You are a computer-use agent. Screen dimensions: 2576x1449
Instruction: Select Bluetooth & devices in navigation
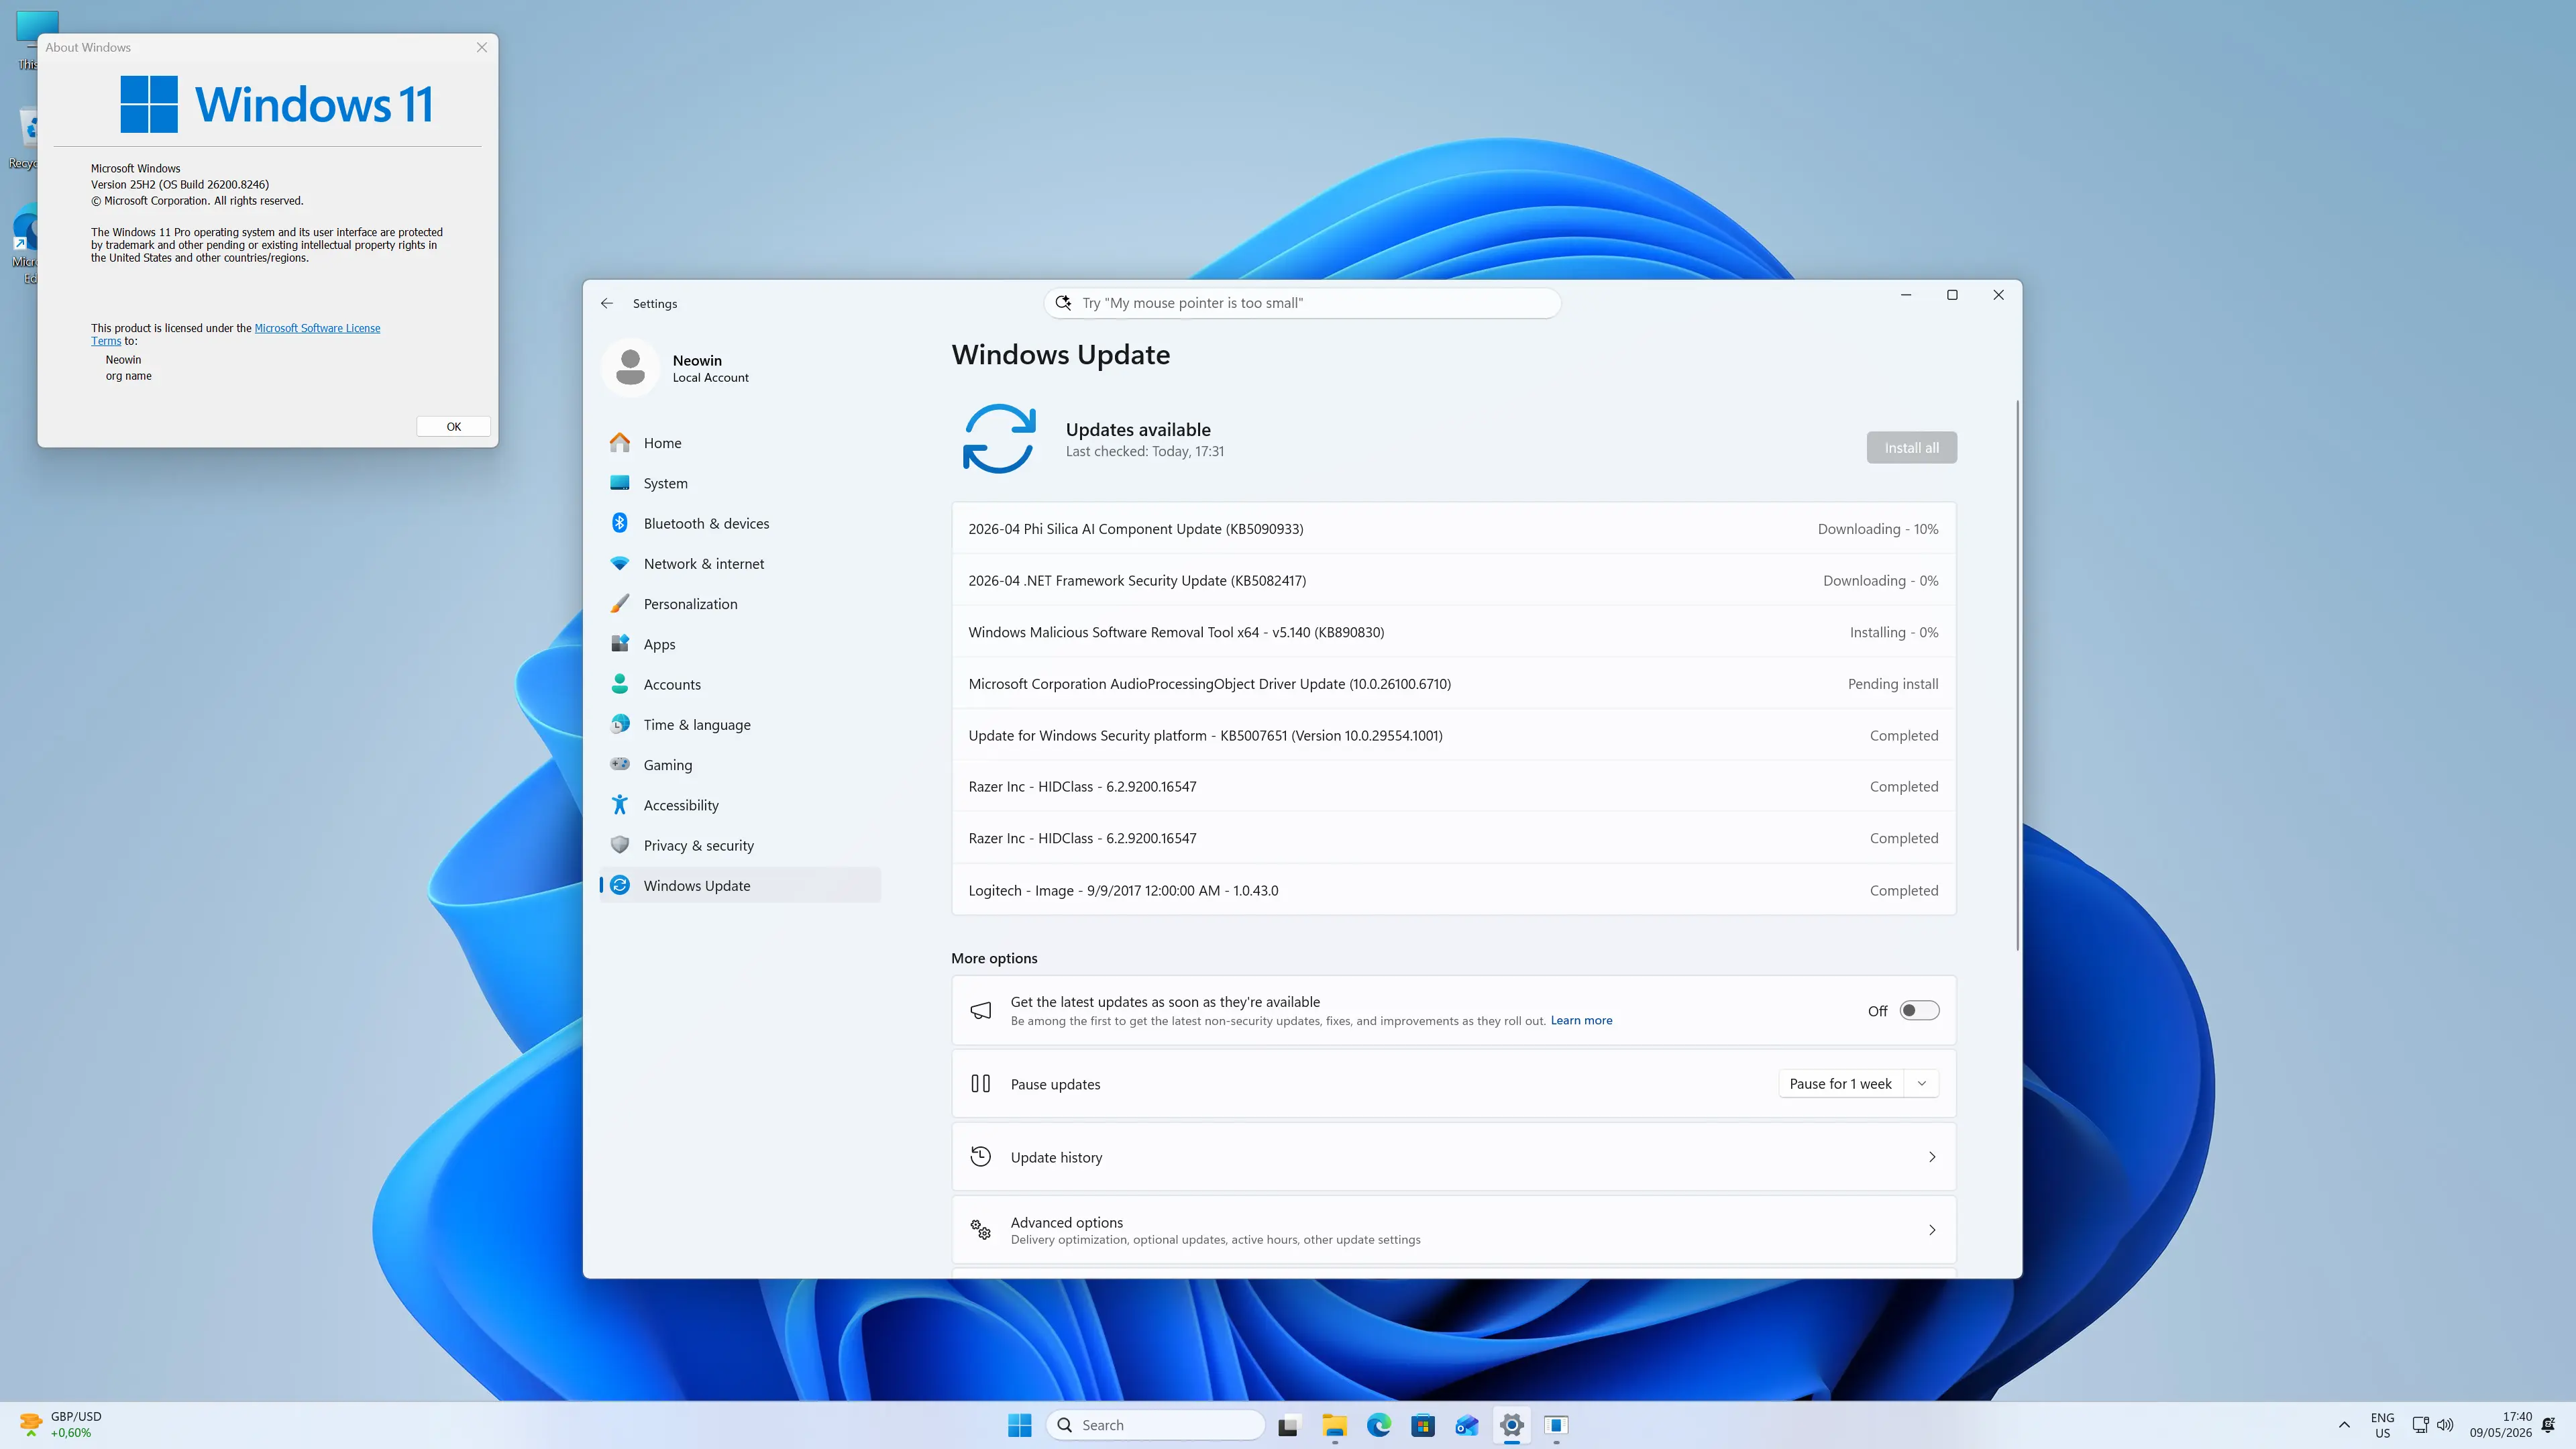pyautogui.click(x=740, y=523)
